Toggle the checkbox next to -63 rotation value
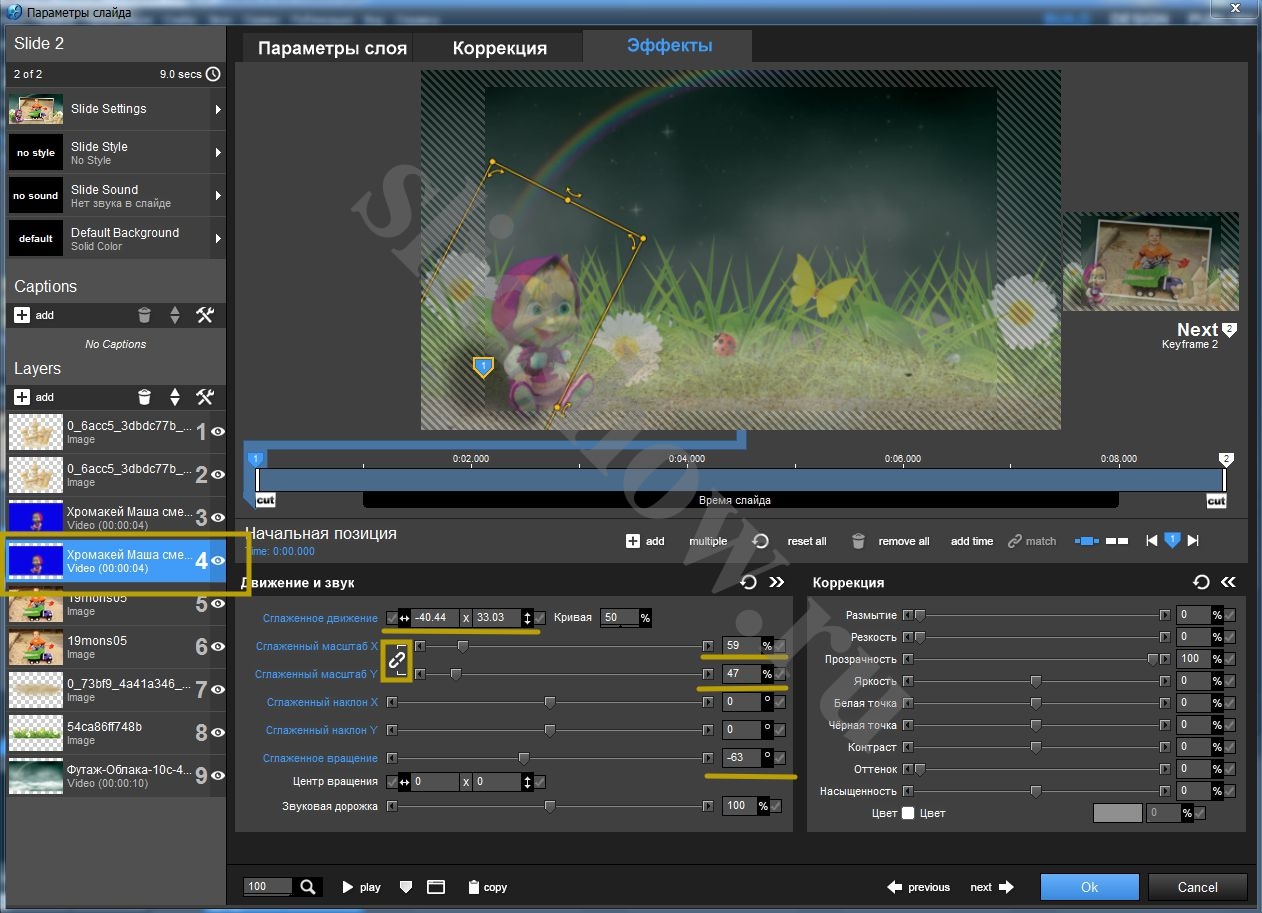Screen dimensions: 1262x913 pyautogui.click(x=780, y=758)
